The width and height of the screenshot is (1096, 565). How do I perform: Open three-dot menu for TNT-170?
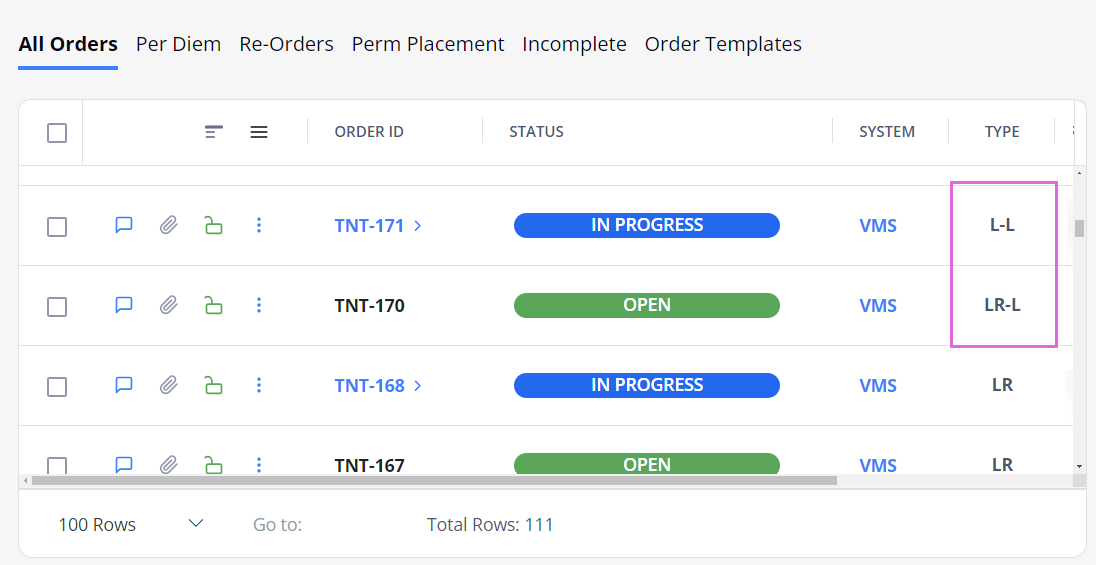[259, 305]
